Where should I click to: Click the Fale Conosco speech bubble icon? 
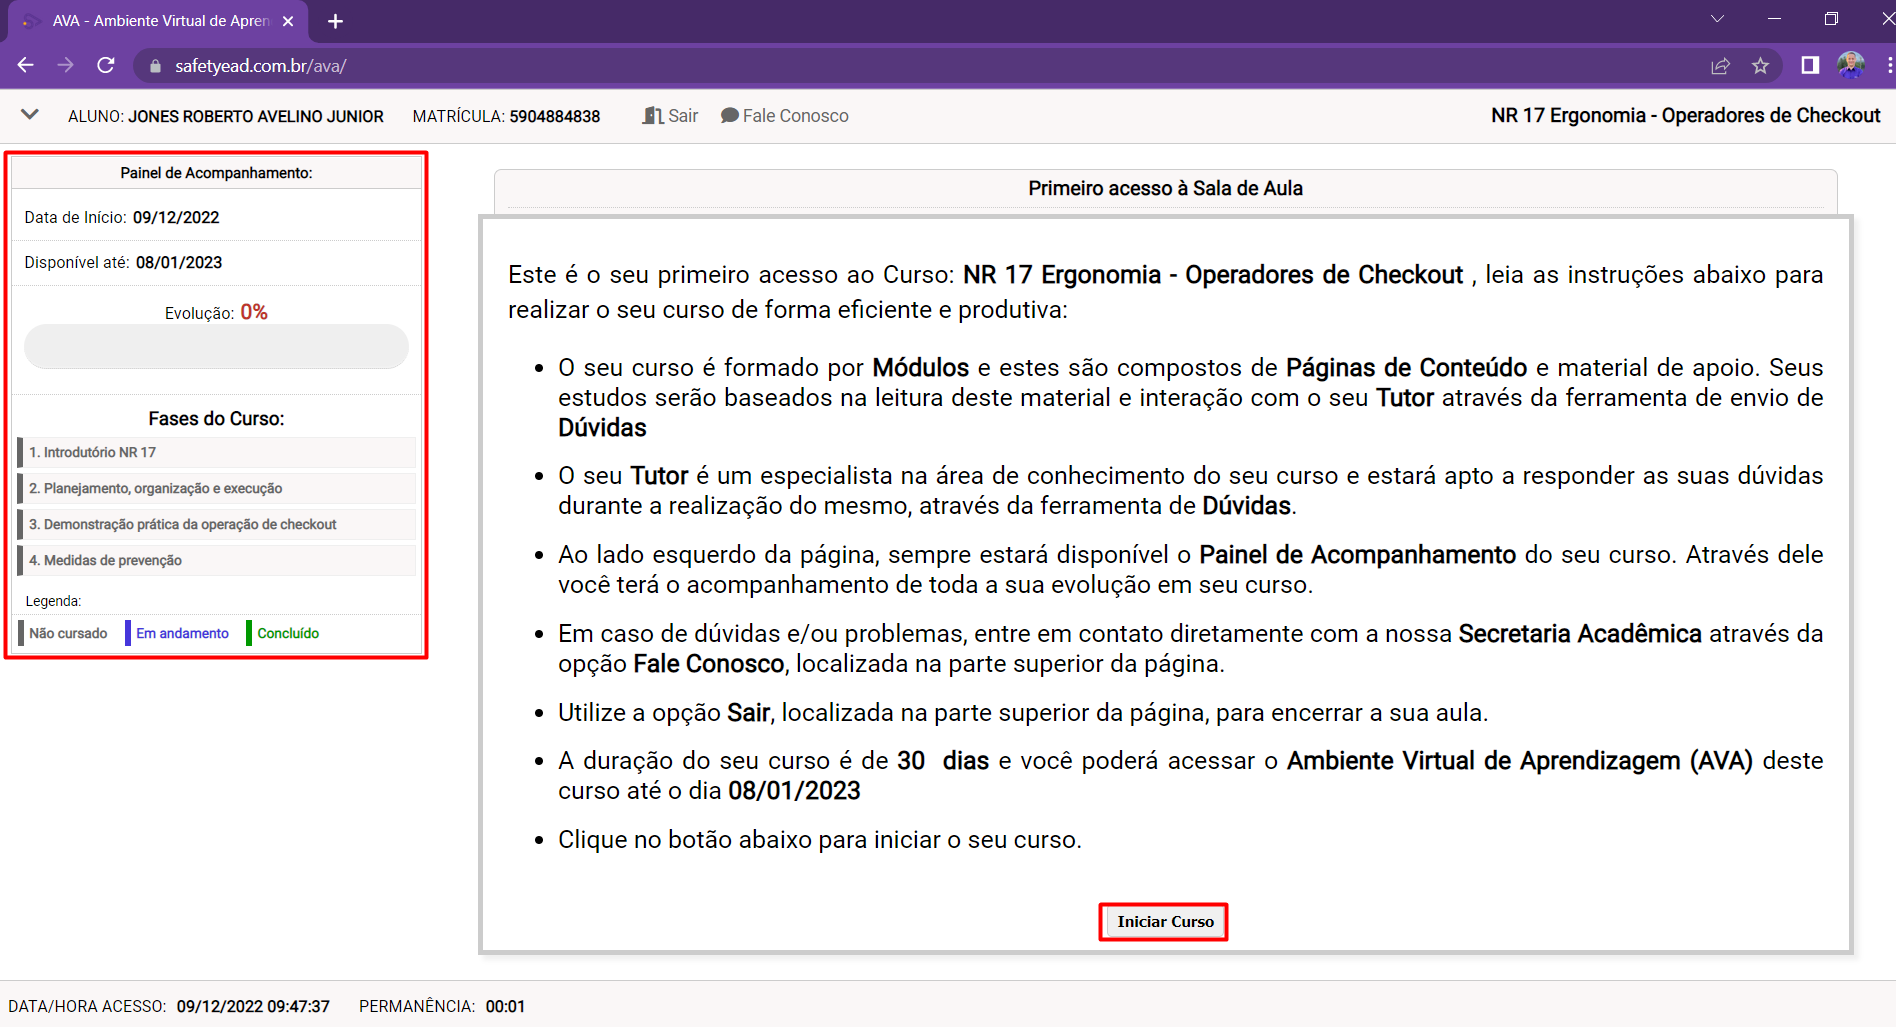tap(730, 115)
